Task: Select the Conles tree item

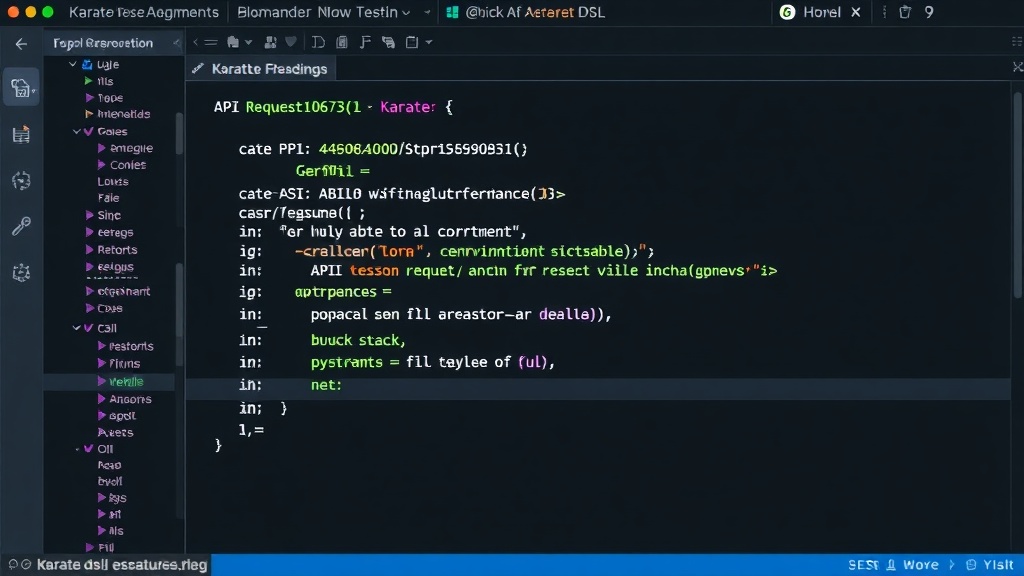Action: (x=127, y=165)
